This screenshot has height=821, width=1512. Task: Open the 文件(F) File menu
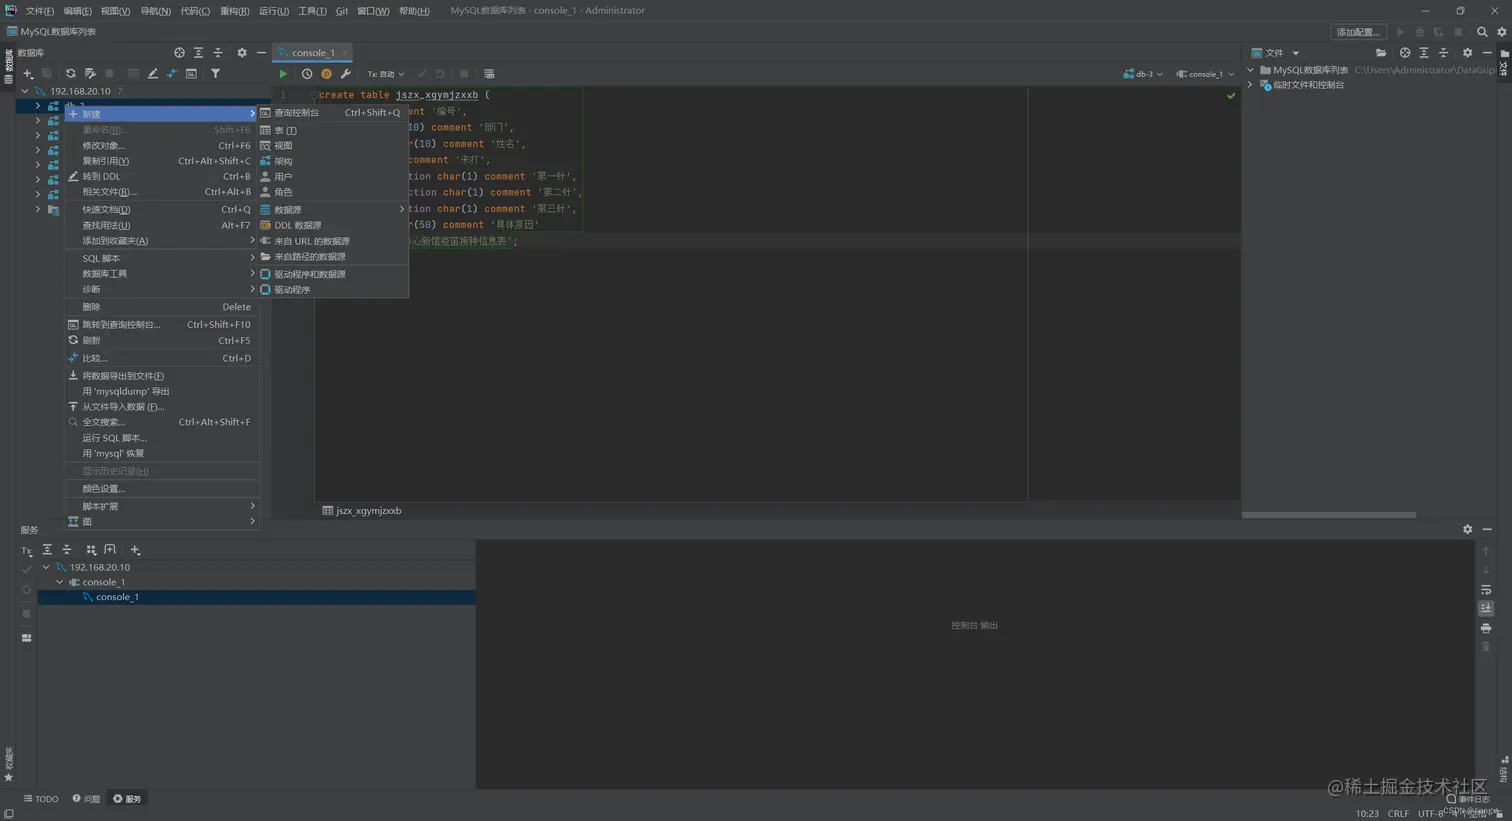pyautogui.click(x=39, y=11)
